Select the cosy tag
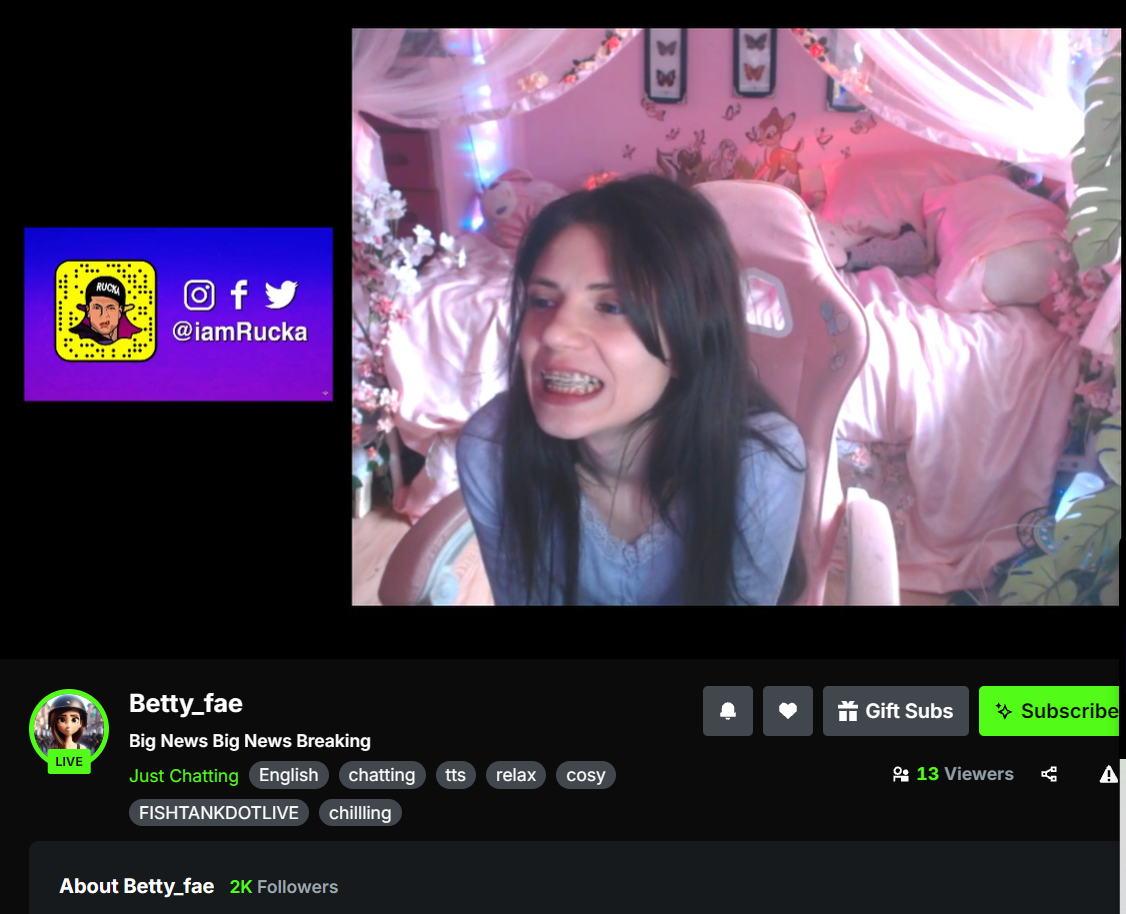The height and width of the screenshot is (914, 1126). pyautogui.click(x=585, y=775)
